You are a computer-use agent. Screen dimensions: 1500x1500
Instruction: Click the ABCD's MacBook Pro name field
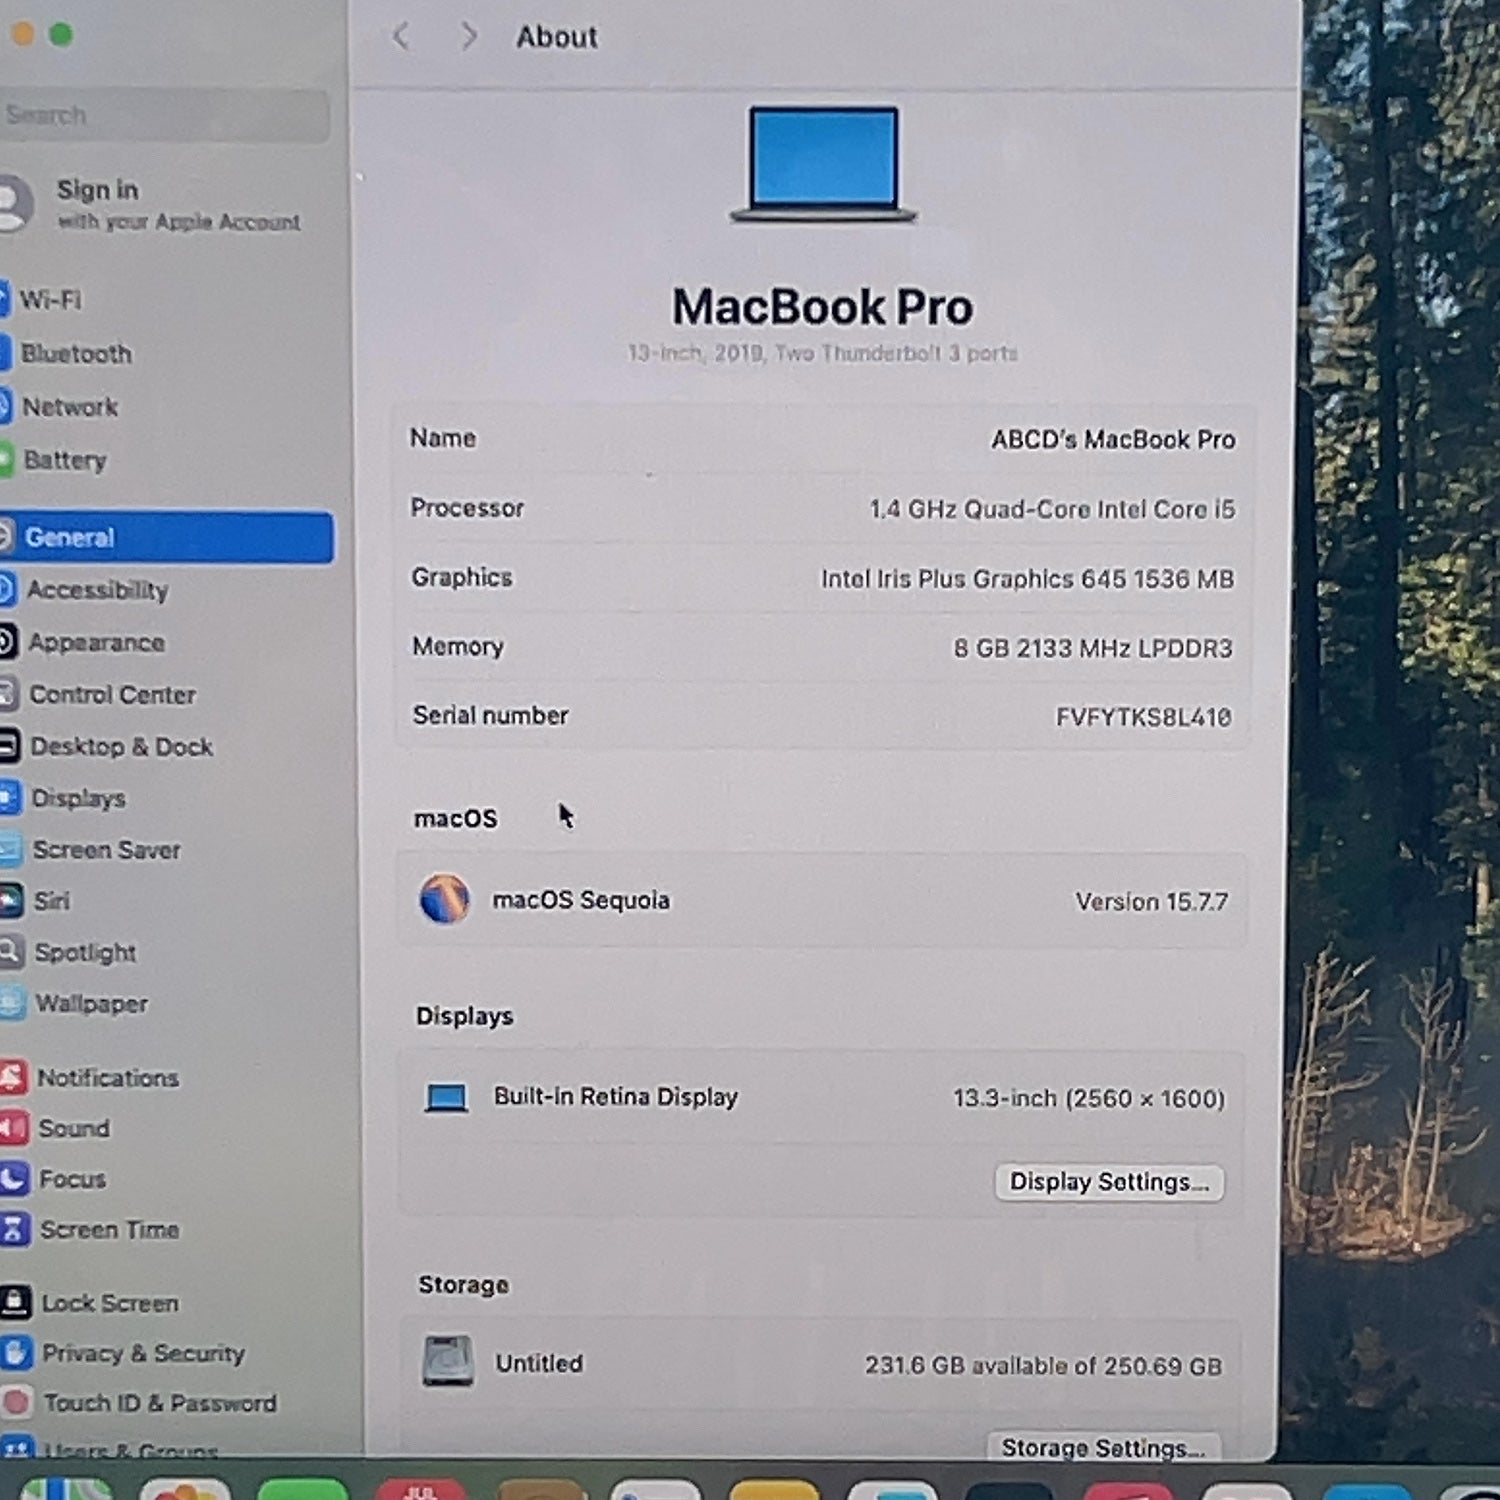(x=822, y=439)
